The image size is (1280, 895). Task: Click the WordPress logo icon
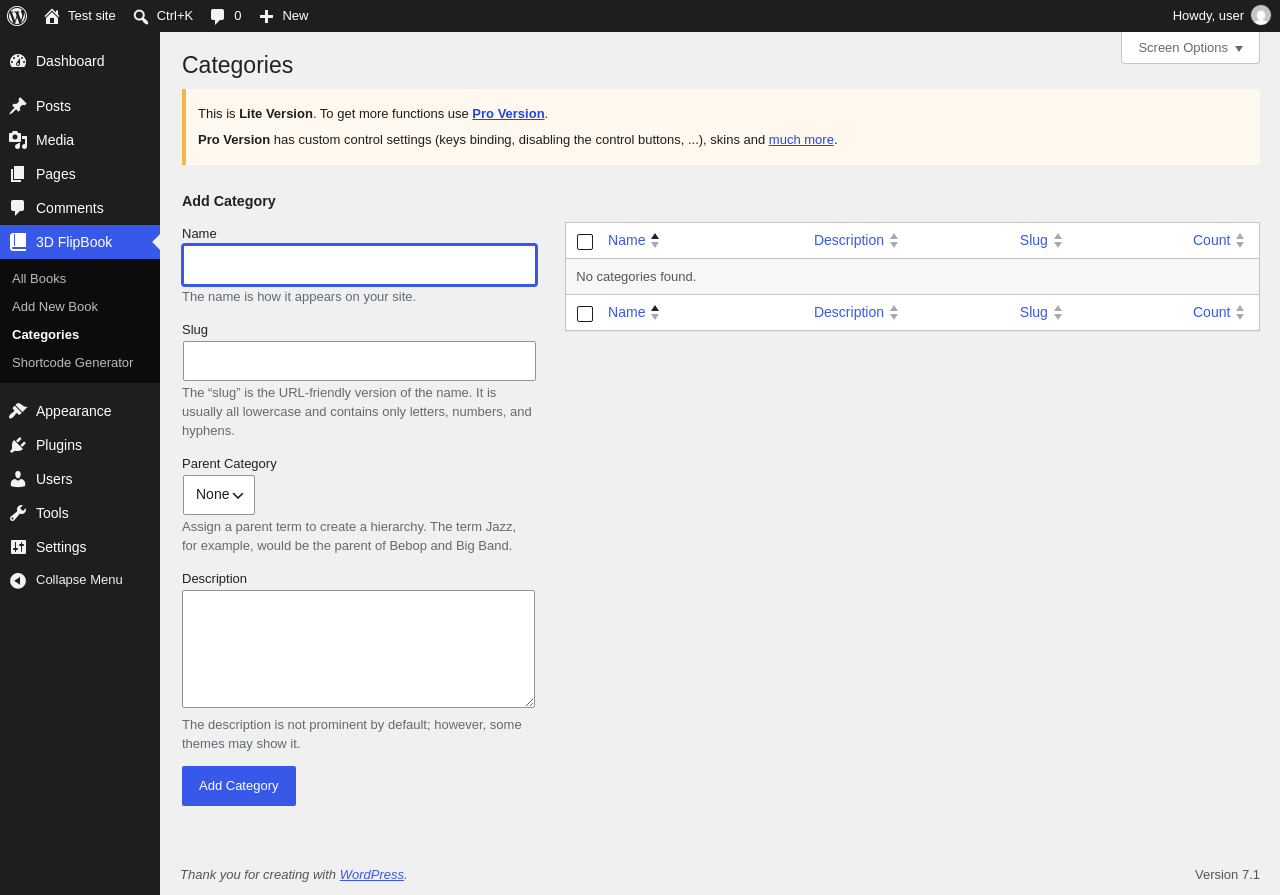17,16
